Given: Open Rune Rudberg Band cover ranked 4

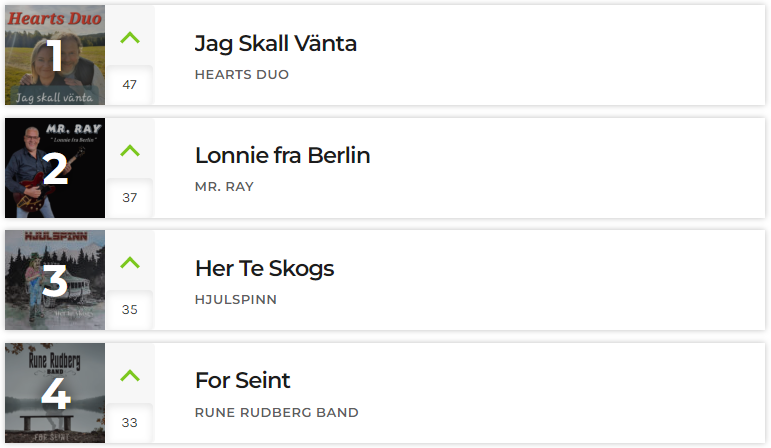Looking at the screenshot, I should [55, 393].
